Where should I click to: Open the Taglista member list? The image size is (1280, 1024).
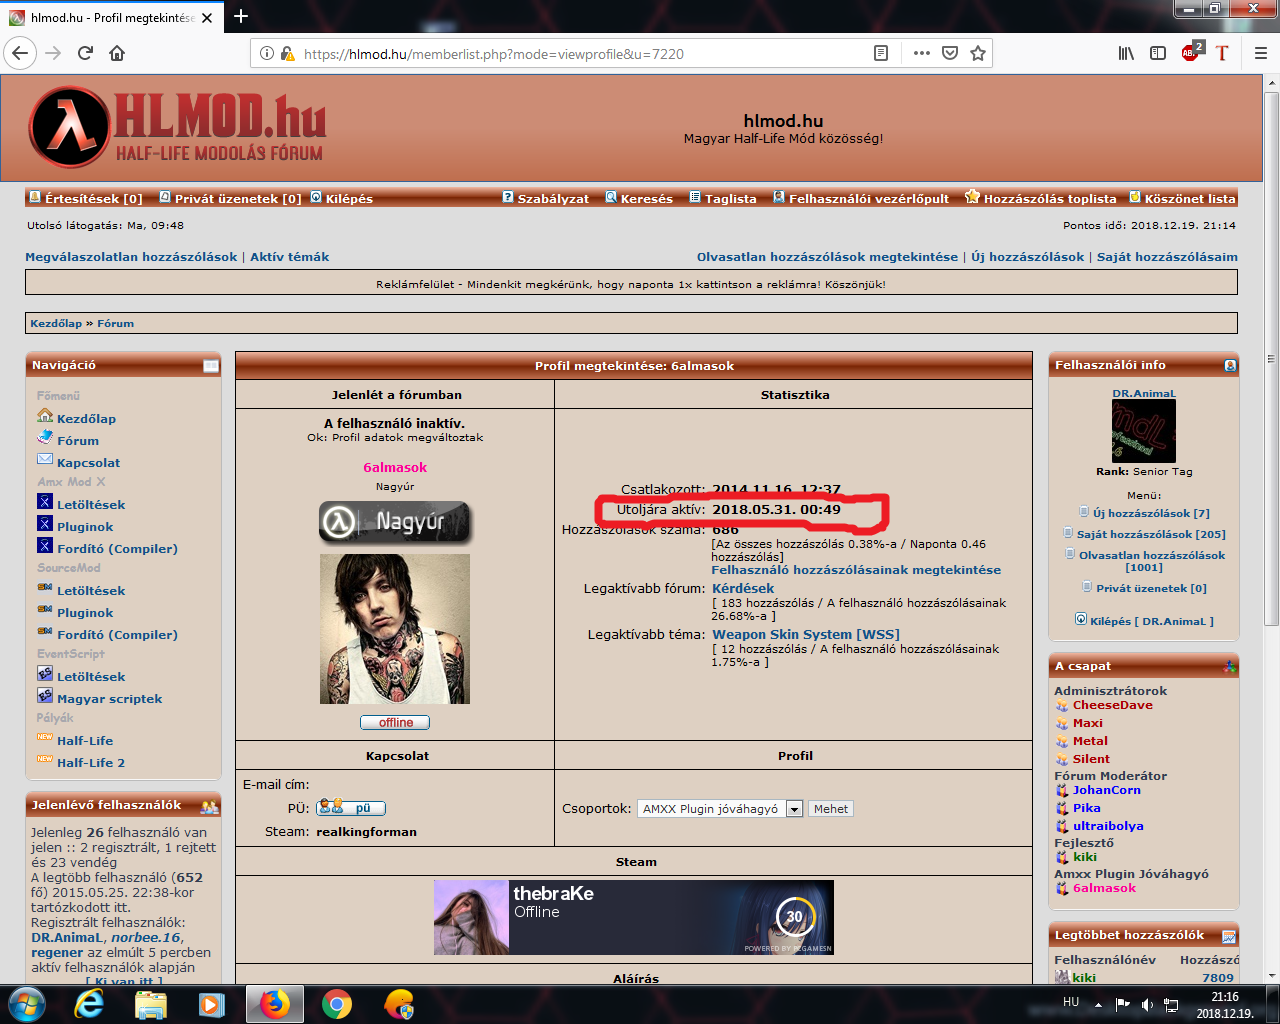(723, 198)
